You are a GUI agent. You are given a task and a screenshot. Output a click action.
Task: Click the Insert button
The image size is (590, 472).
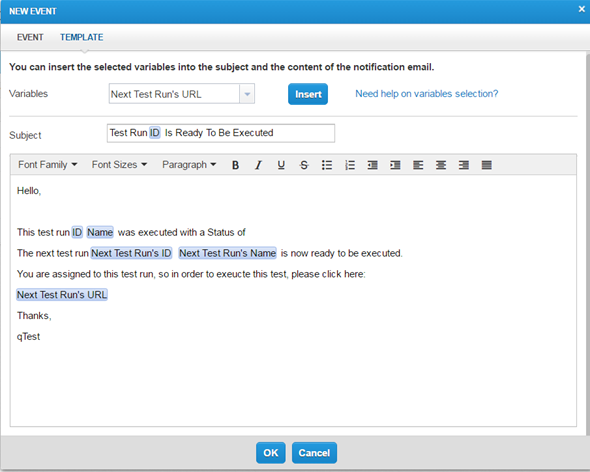(x=308, y=94)
